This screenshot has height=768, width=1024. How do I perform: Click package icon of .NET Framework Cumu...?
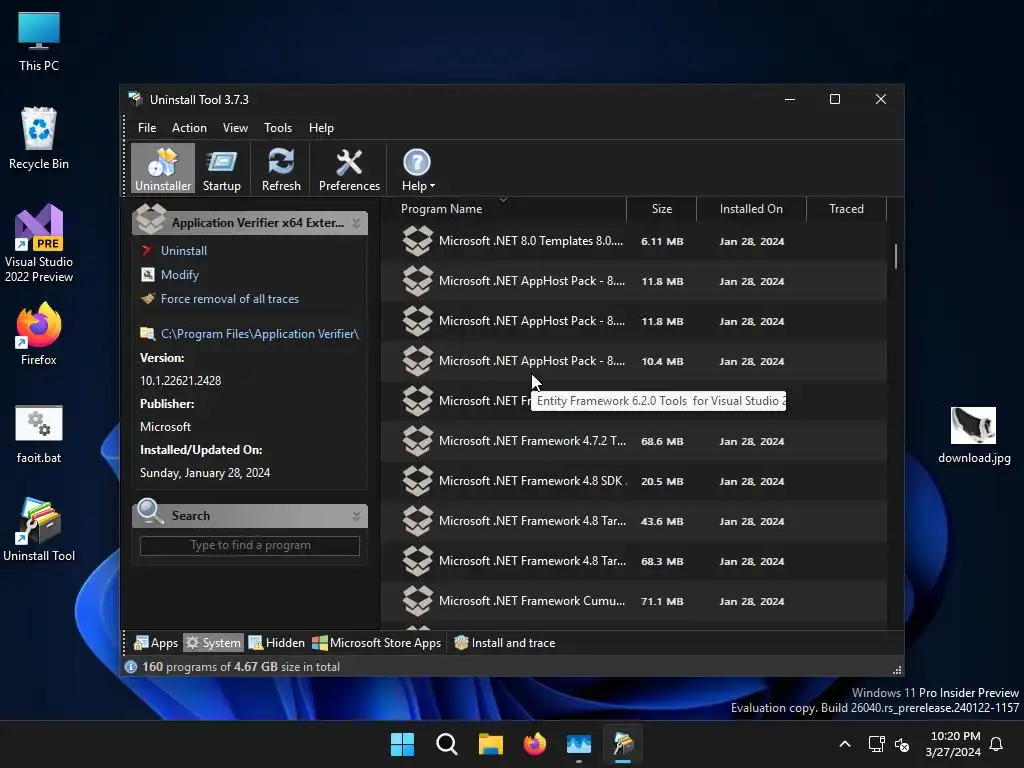pyautogui.click(x=417, y=601)
